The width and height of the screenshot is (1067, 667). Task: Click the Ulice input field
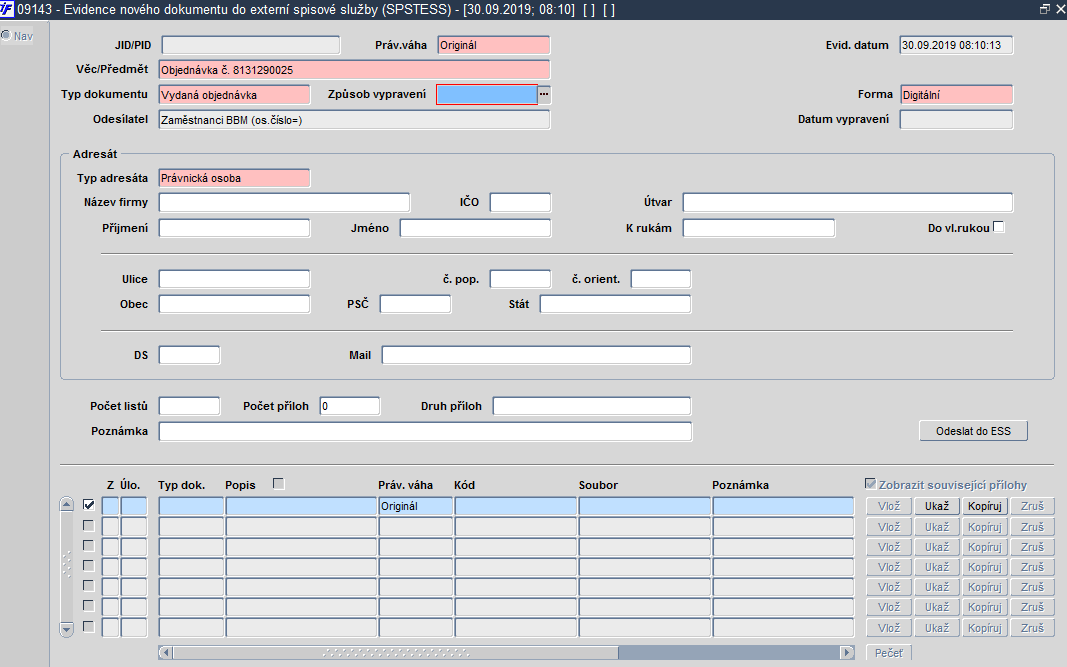[x=234, y=279]
